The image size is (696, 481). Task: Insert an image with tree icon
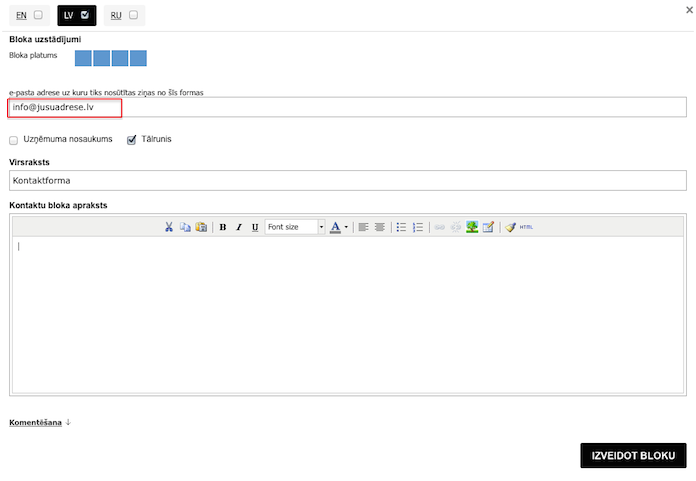472,227
